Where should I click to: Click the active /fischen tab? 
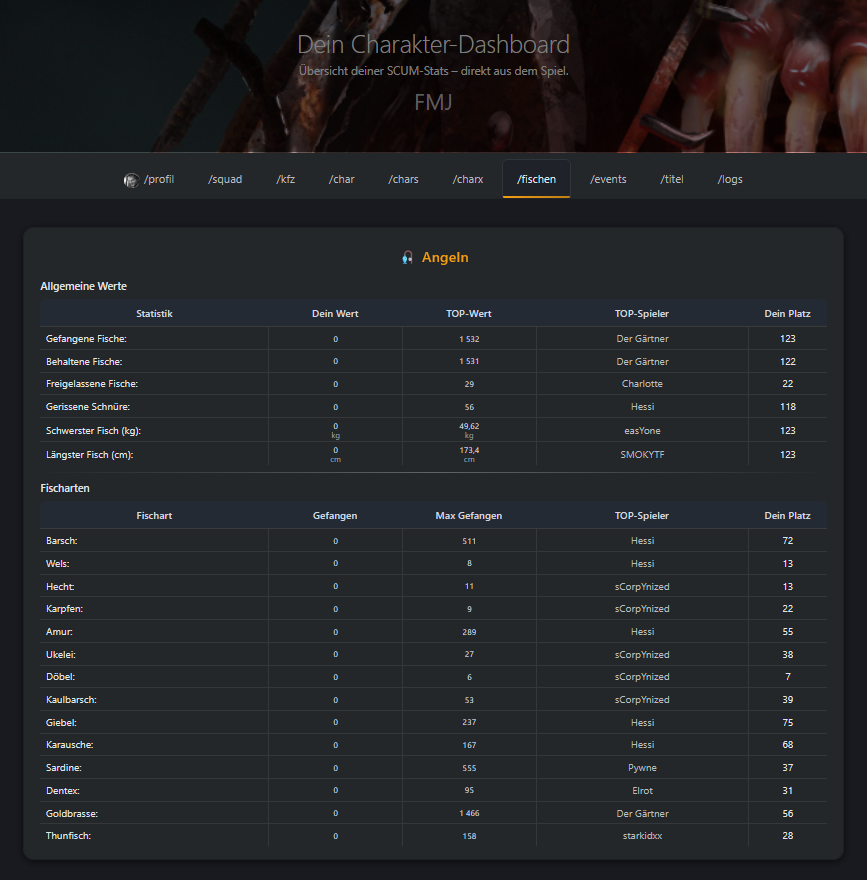(x=536, y=179)
